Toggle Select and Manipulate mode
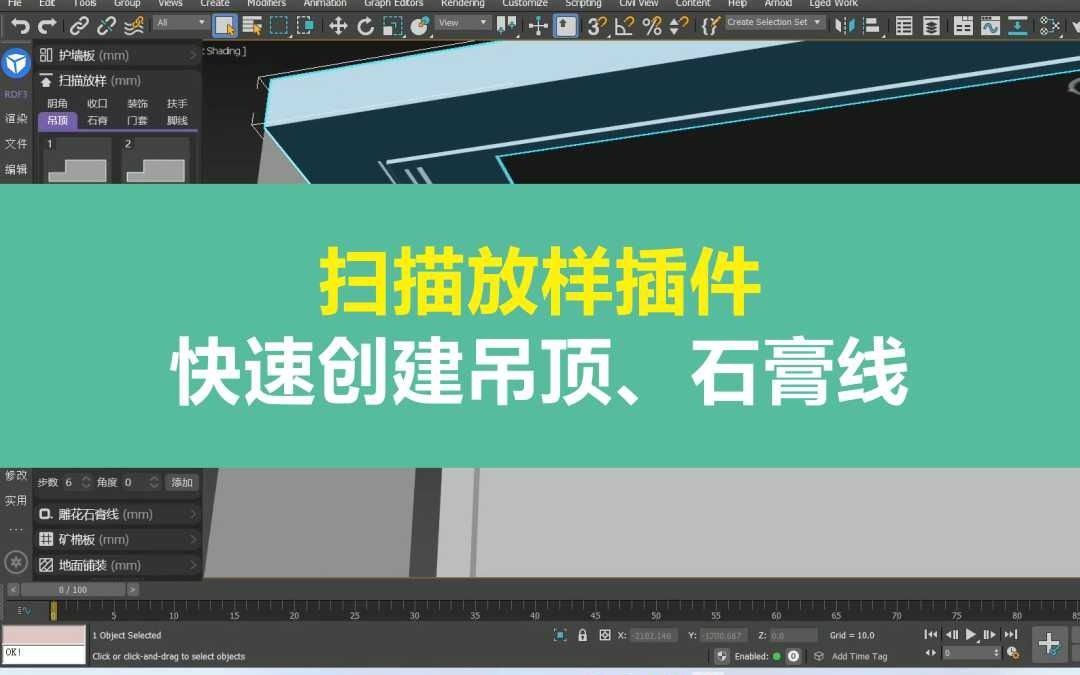The image size is (1080, 675). coord(538,26)
